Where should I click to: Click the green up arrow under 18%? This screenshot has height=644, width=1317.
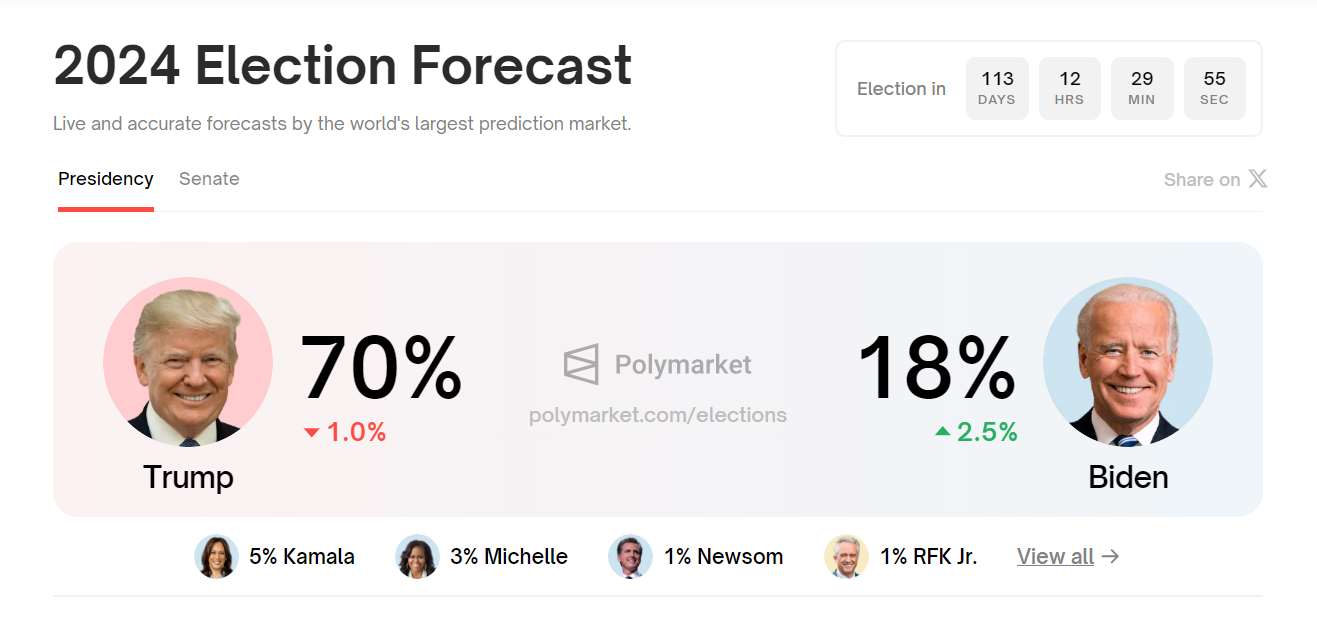942,431
